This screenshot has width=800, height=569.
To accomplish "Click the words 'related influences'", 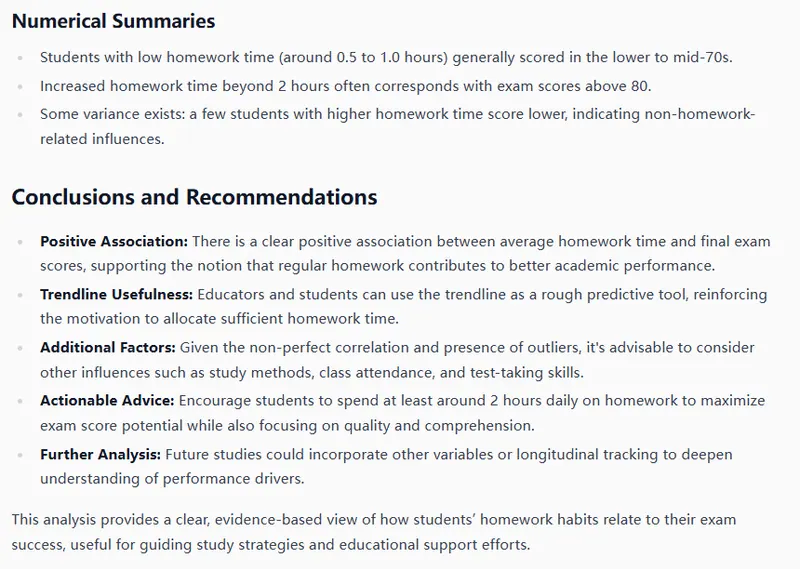I will click(101, 139).
